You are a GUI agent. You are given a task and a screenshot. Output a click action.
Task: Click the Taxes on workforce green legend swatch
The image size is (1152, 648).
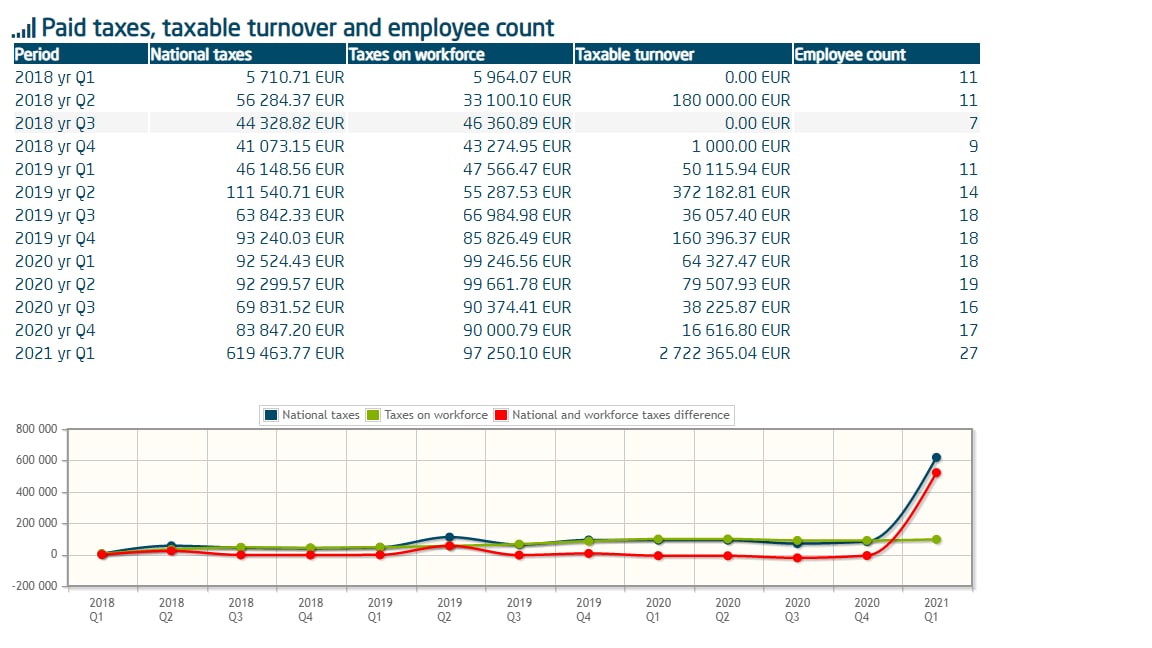click(x=373, y=415)
